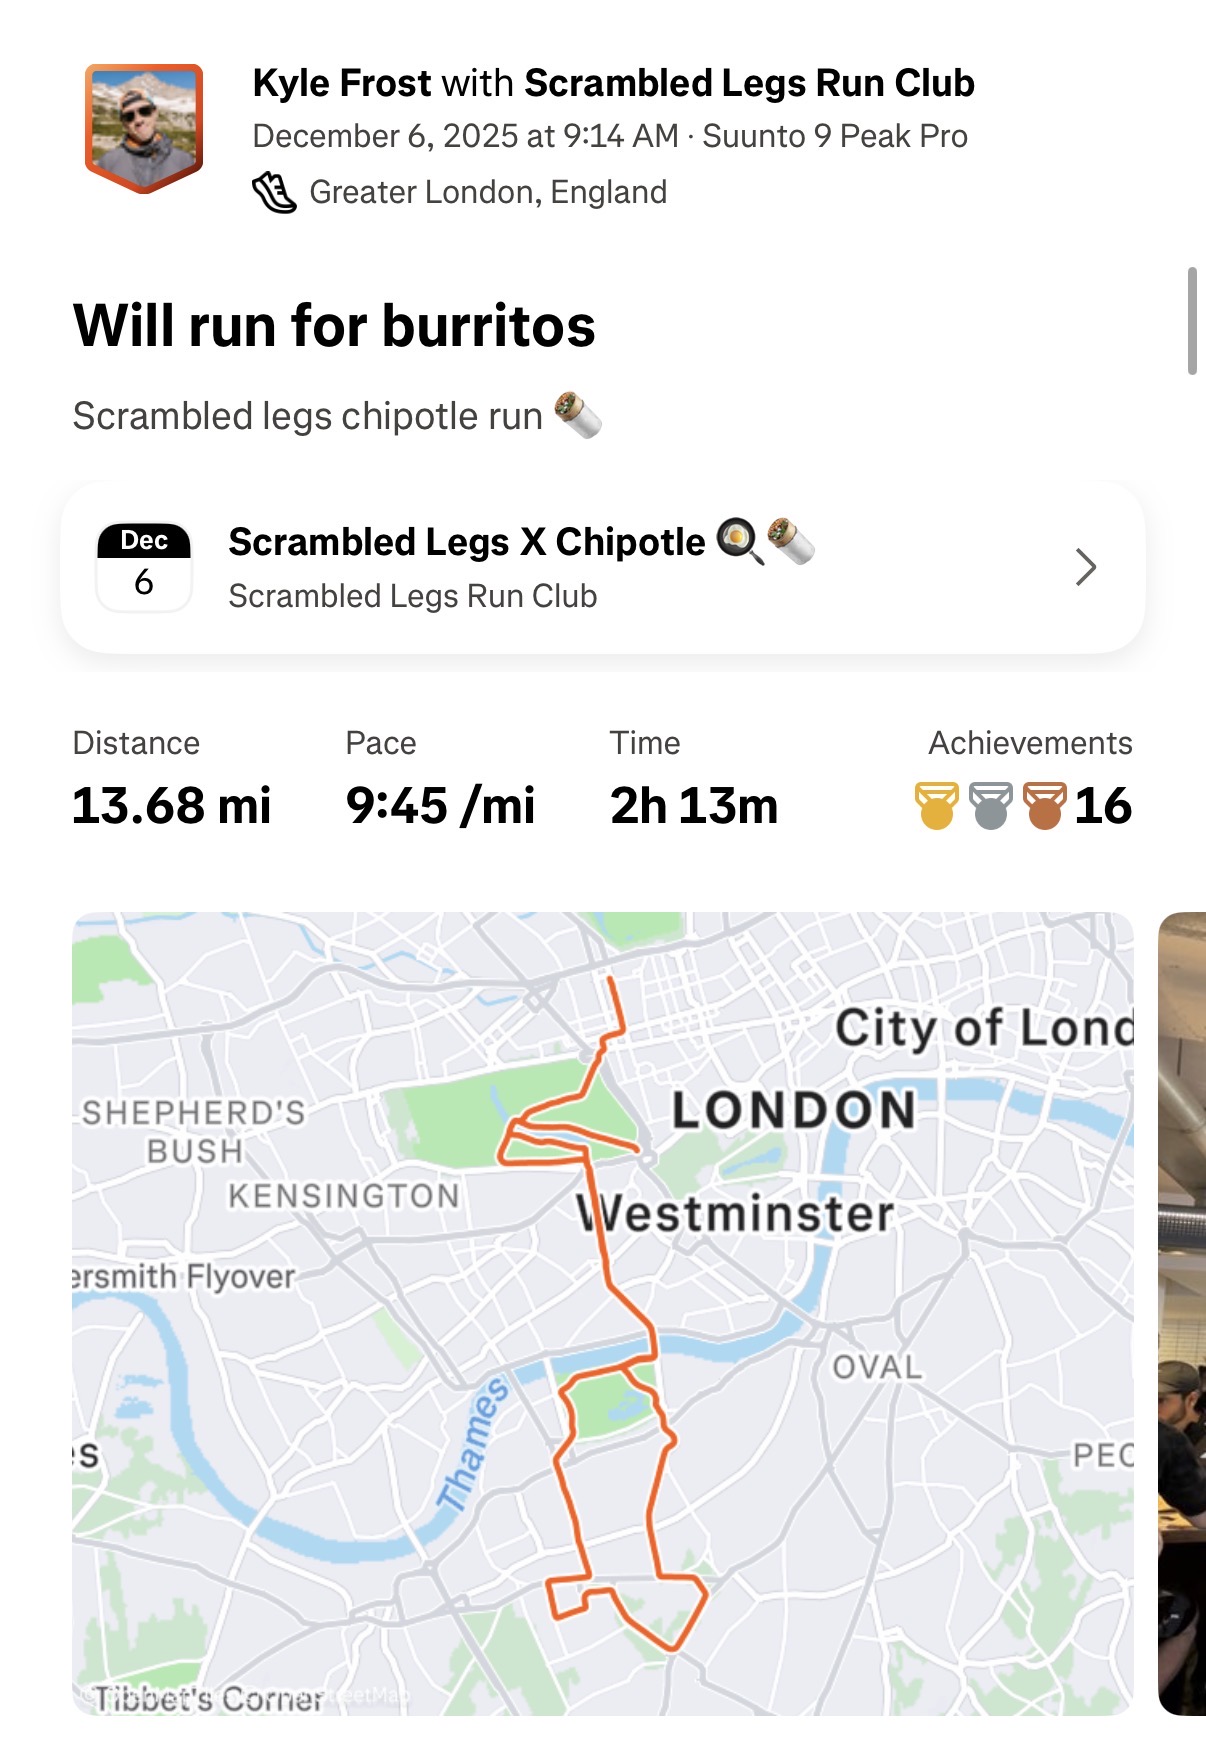Click the silver medal achievement icon

tap(990, 806)
